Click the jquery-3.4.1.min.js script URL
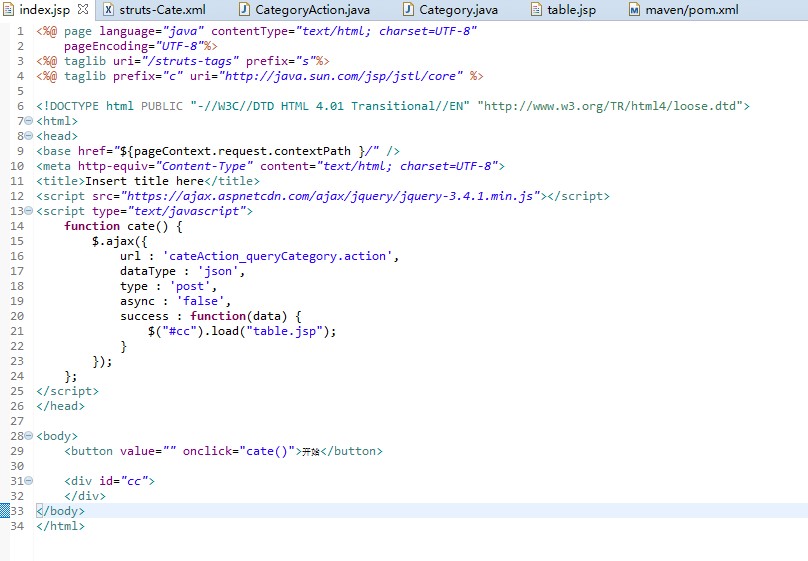The height and width of the screenshot is (561, 808). (330, 196)
